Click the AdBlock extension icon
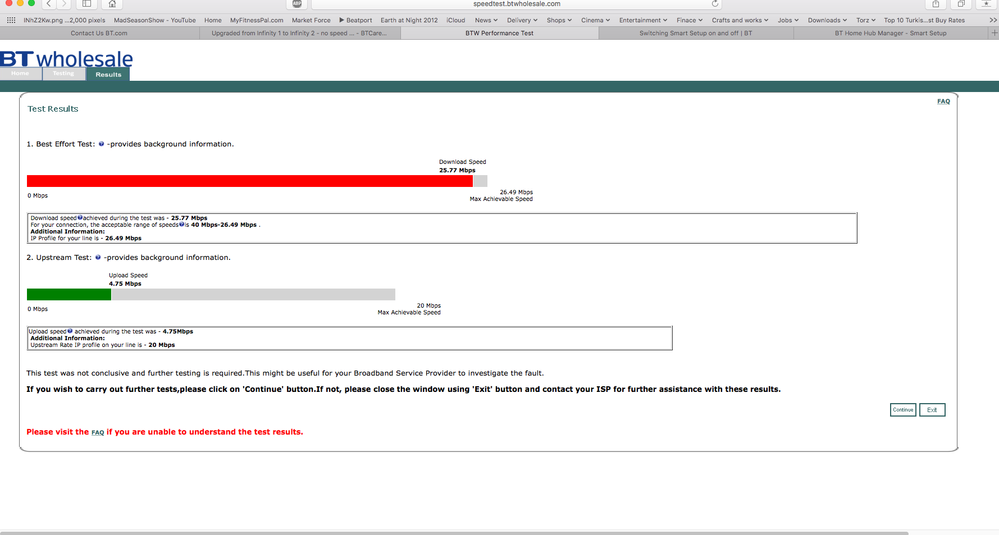999x535 pixels. [297, 4]
